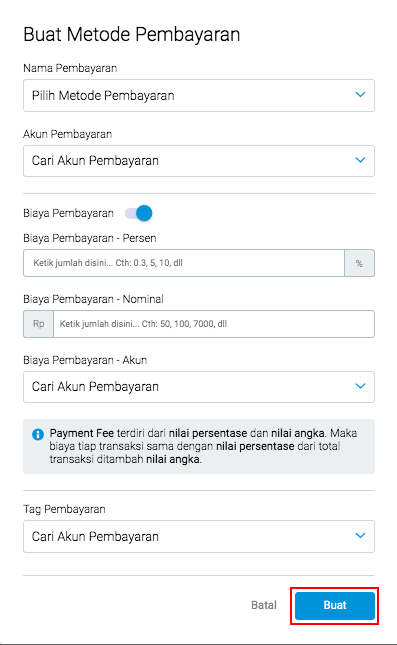Click the blue info icon in Payment Fee note
The height and width of the screenshot is (645, 397).
click(x=38, y=434)
